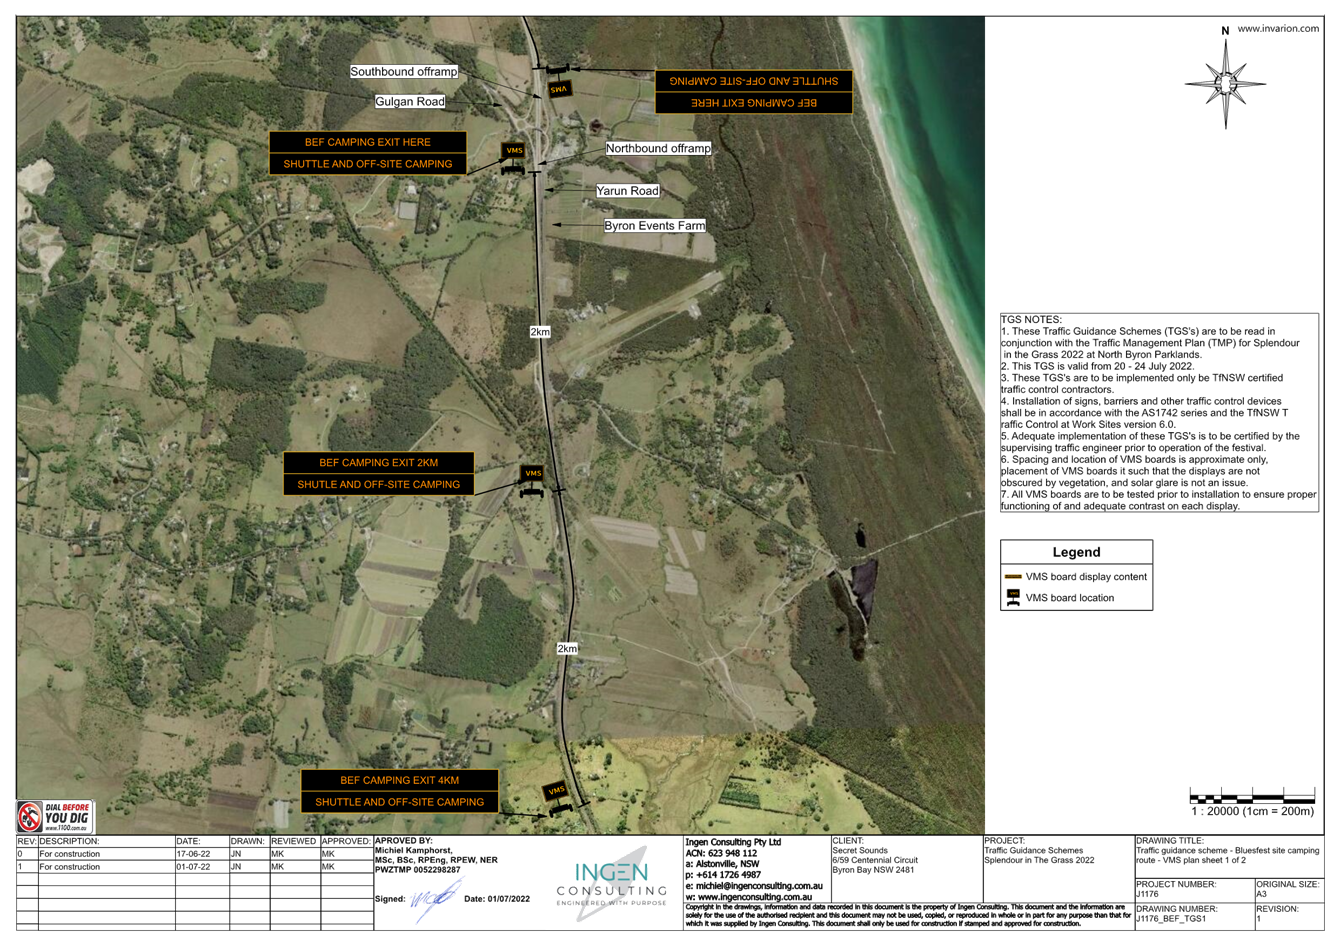The image size is (1340, 947).
Task: Click the REVISION label in title block
Action: coord(1277,909)
